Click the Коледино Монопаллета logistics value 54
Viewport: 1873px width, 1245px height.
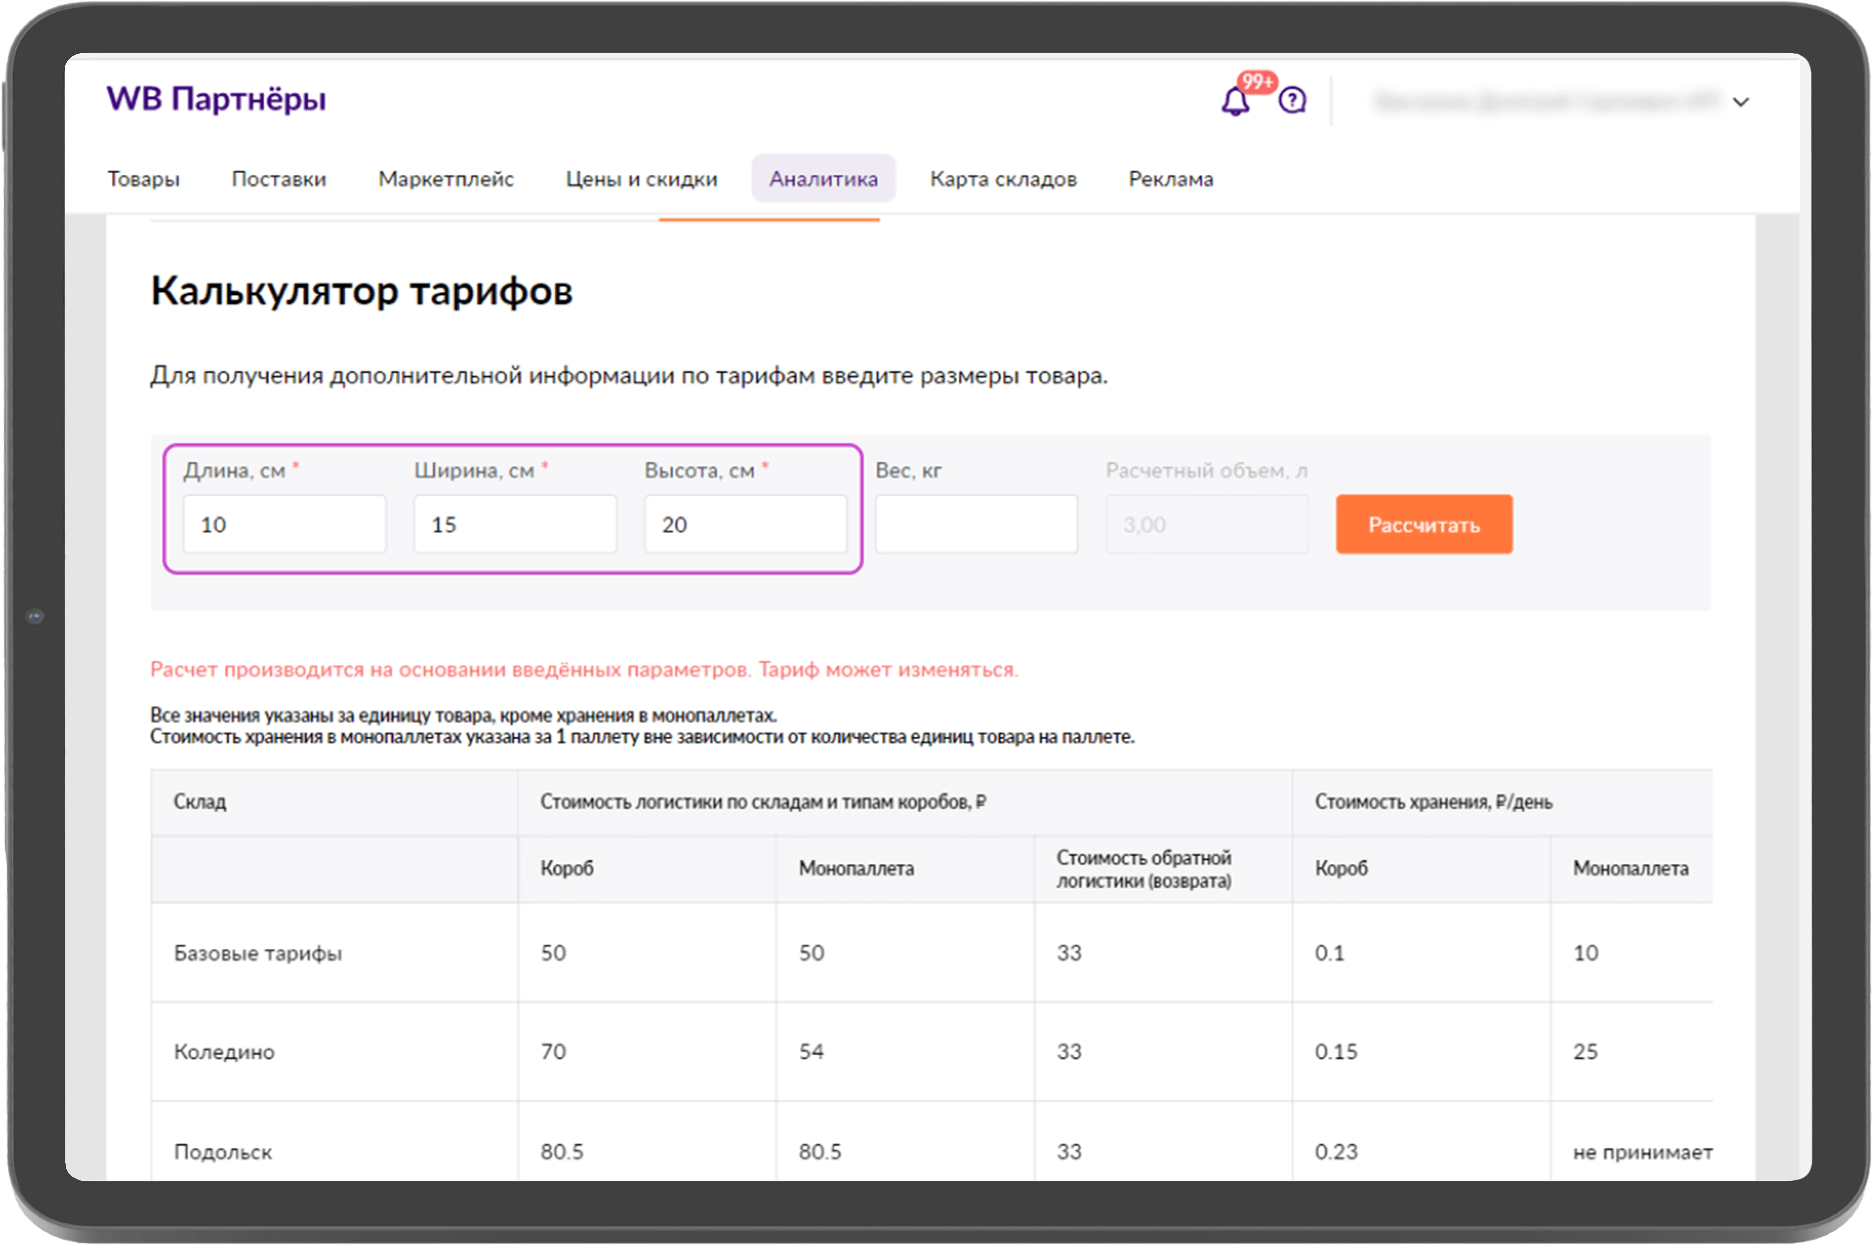pyautogui.click(x=811, y=1052)
